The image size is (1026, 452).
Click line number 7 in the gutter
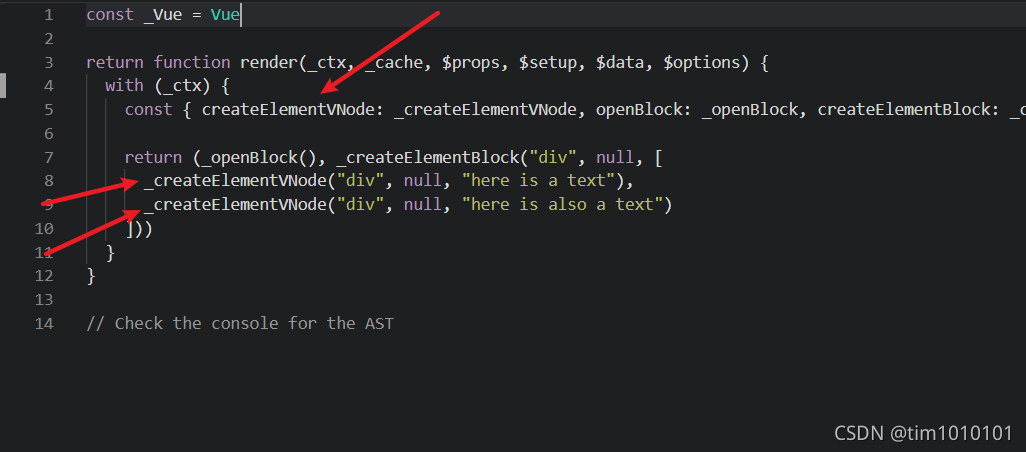point(48,158)
